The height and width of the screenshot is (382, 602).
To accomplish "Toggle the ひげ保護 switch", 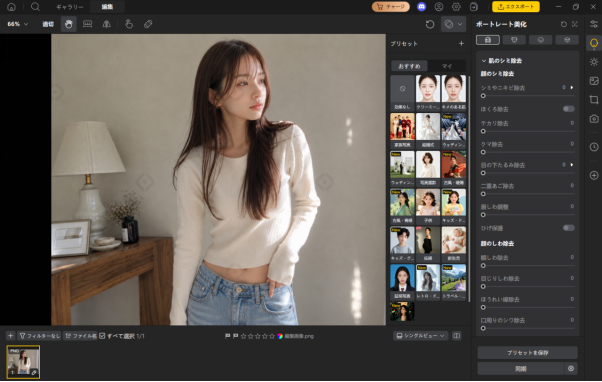I will 569,228.
